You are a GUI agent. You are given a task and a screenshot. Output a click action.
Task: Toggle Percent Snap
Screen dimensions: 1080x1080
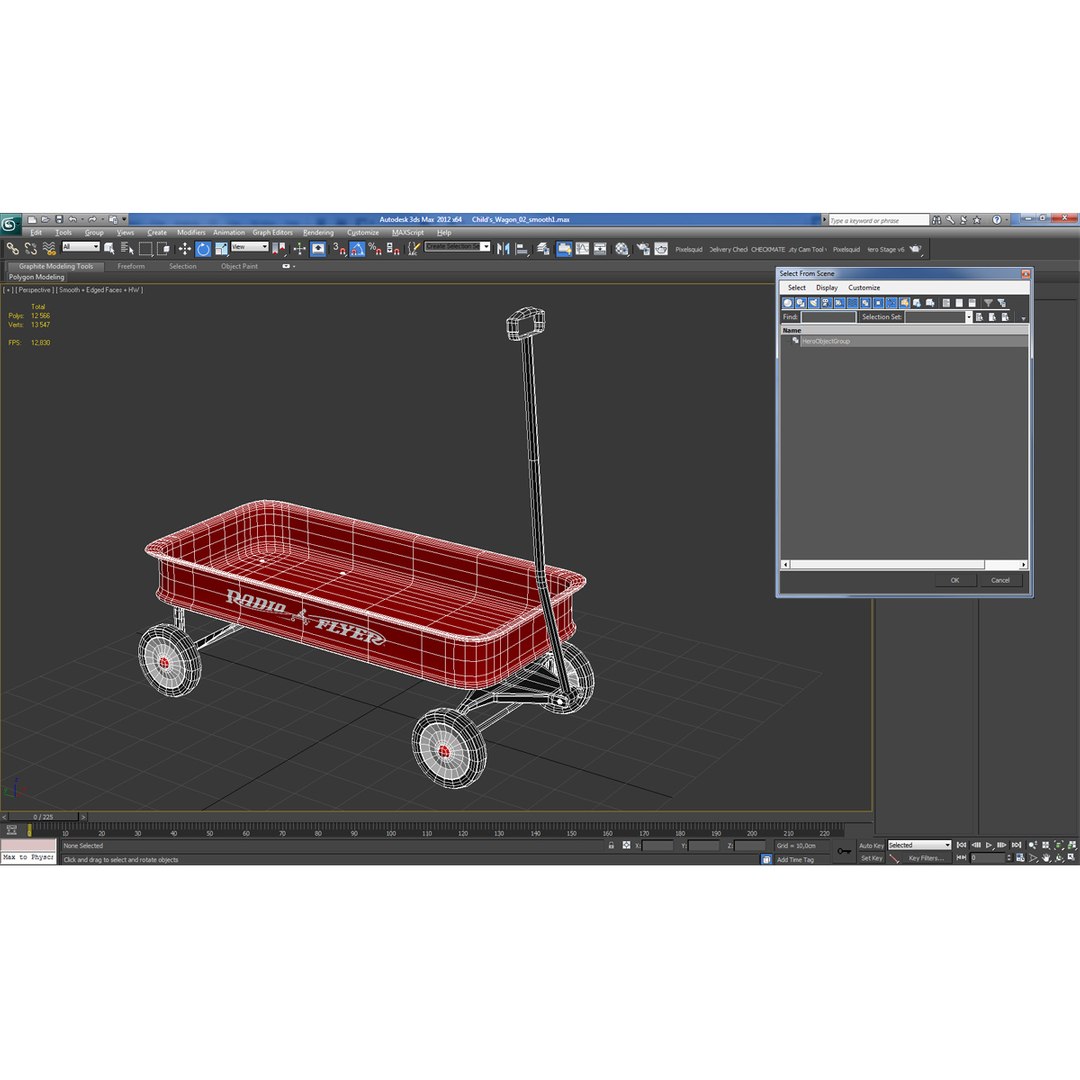375,249
